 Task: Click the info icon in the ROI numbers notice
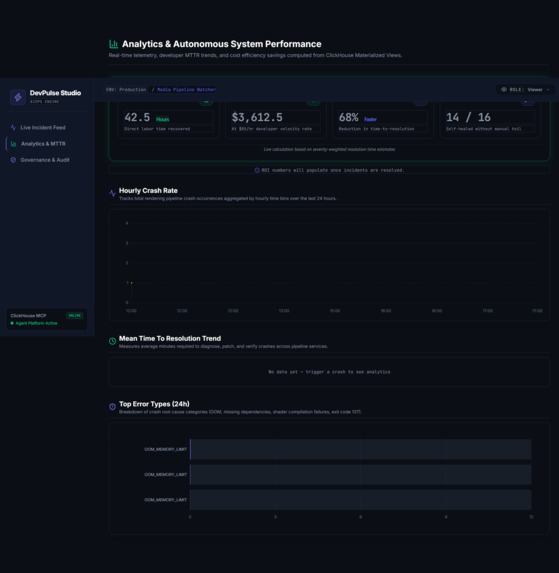point(257,170)
